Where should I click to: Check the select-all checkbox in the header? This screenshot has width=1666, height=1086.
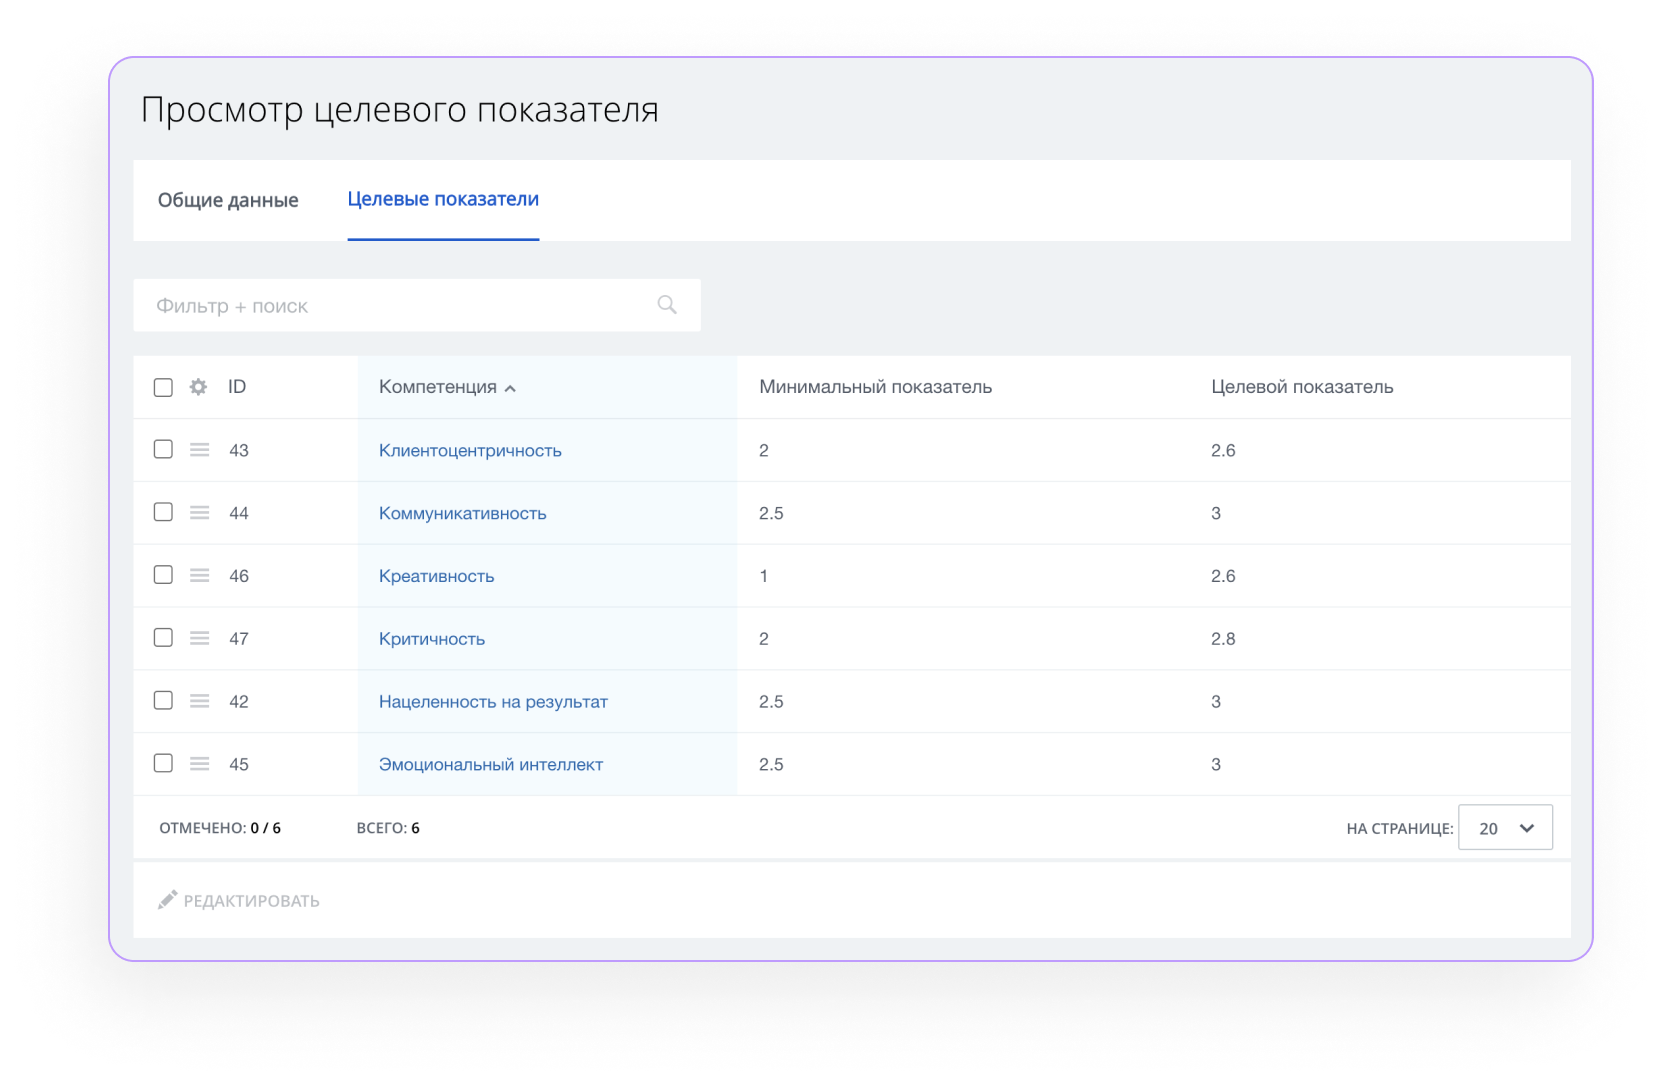163,387
